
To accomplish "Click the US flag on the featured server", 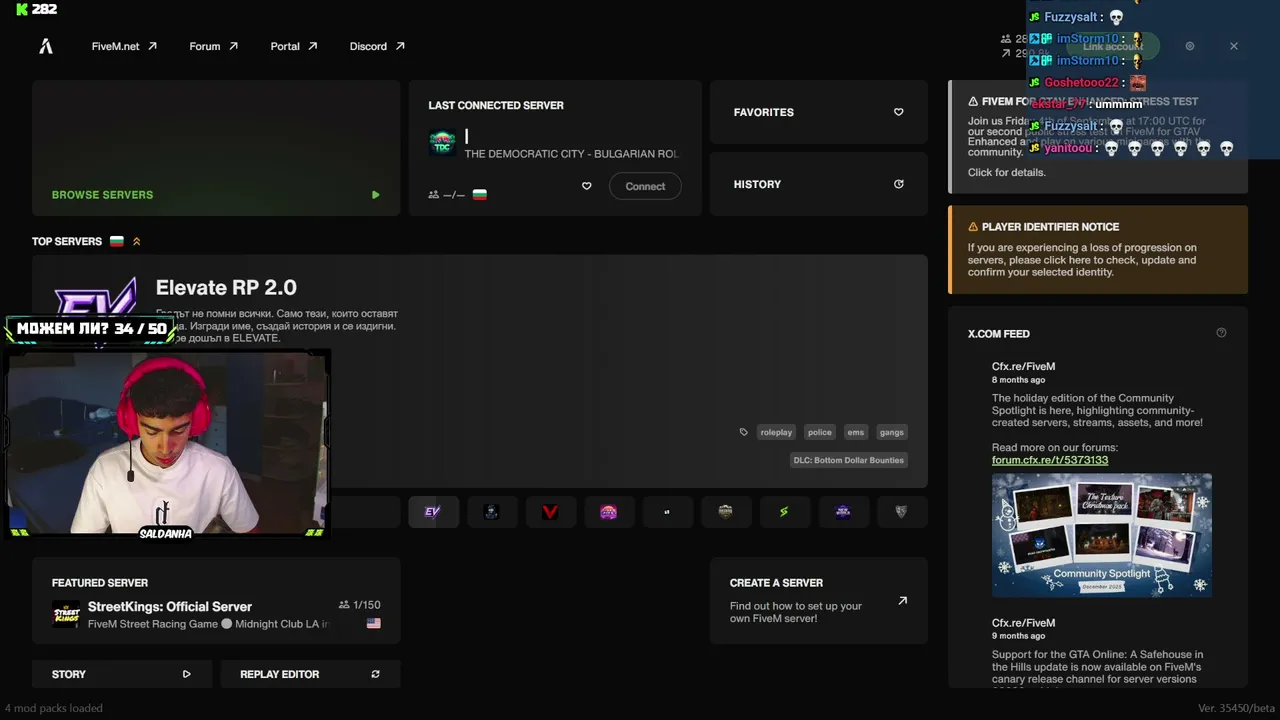I will pos(373,623).
